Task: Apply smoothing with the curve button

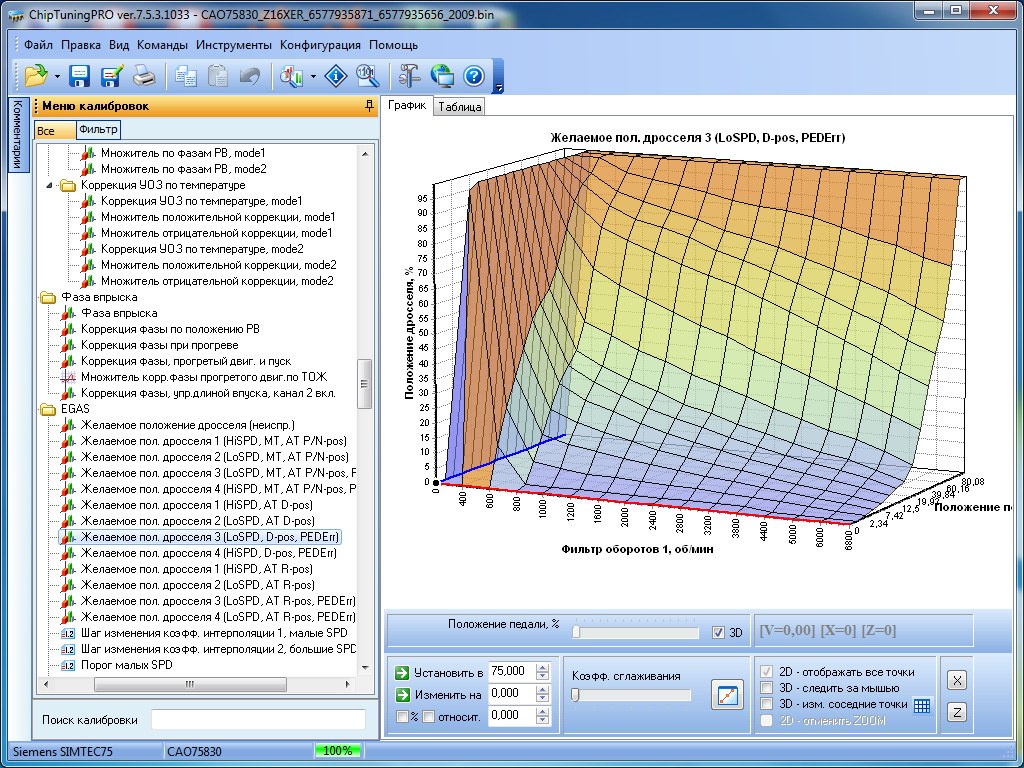Action: pos(727,694)
